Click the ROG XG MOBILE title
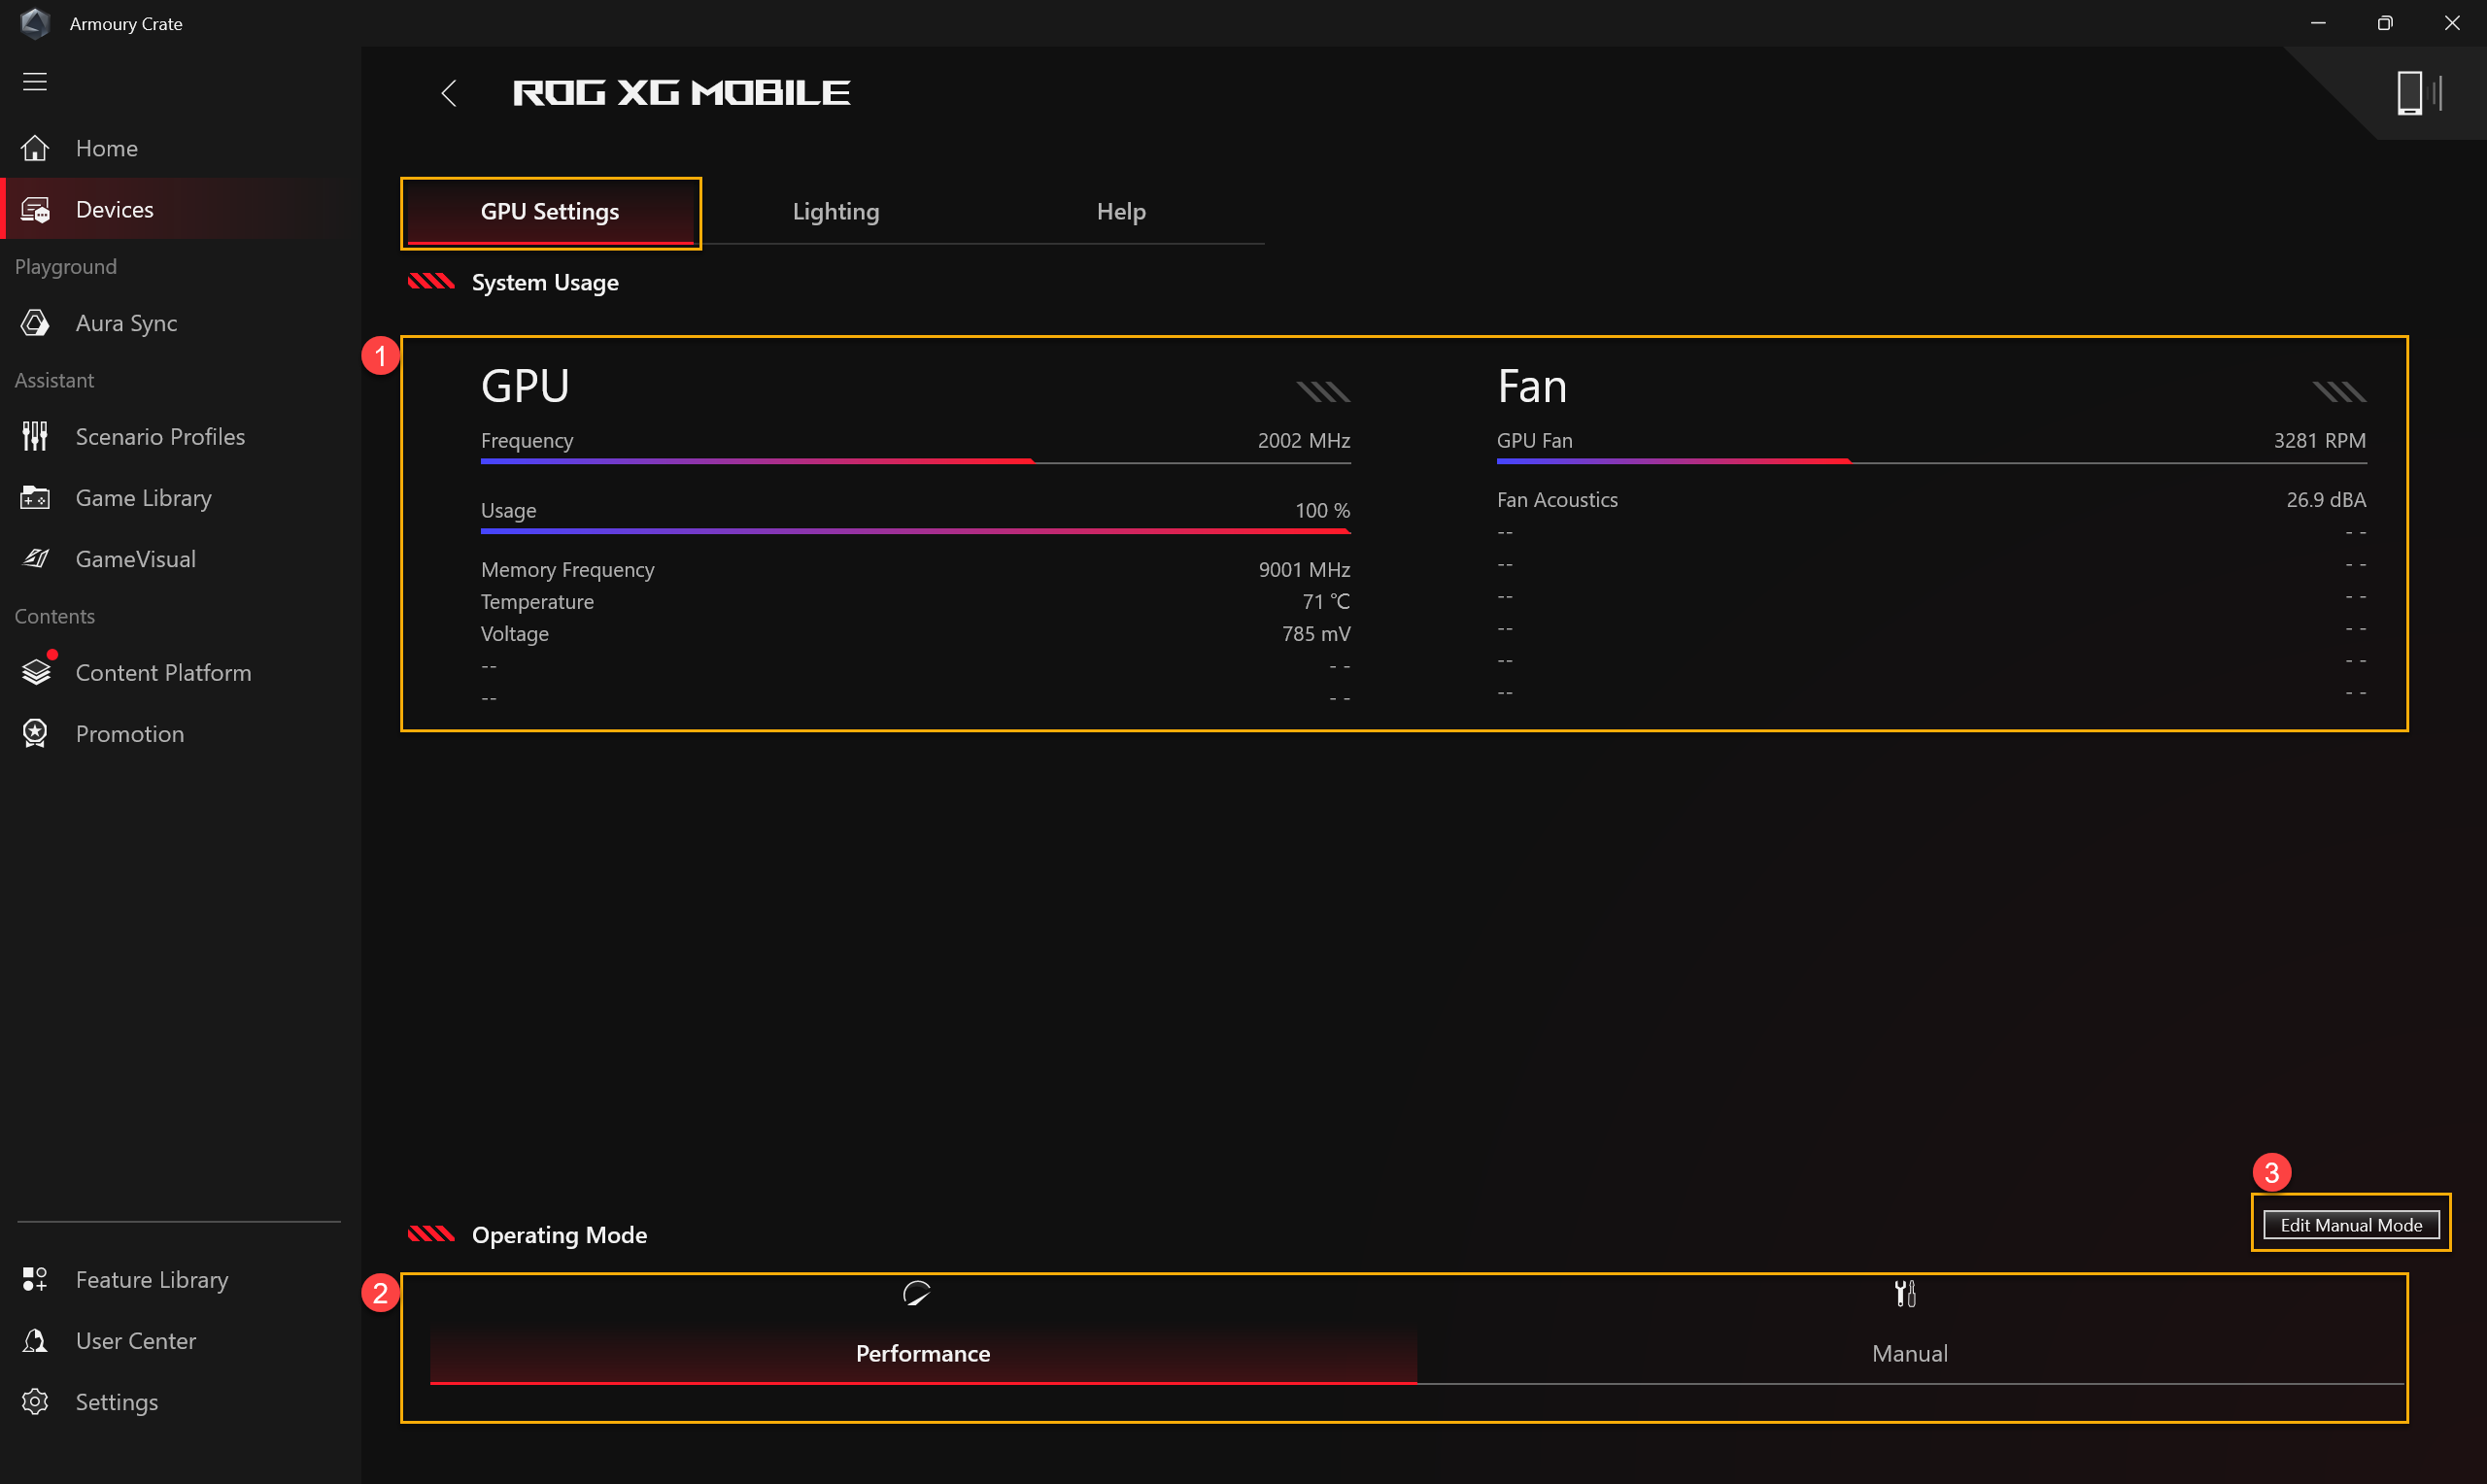 point(681,93)
